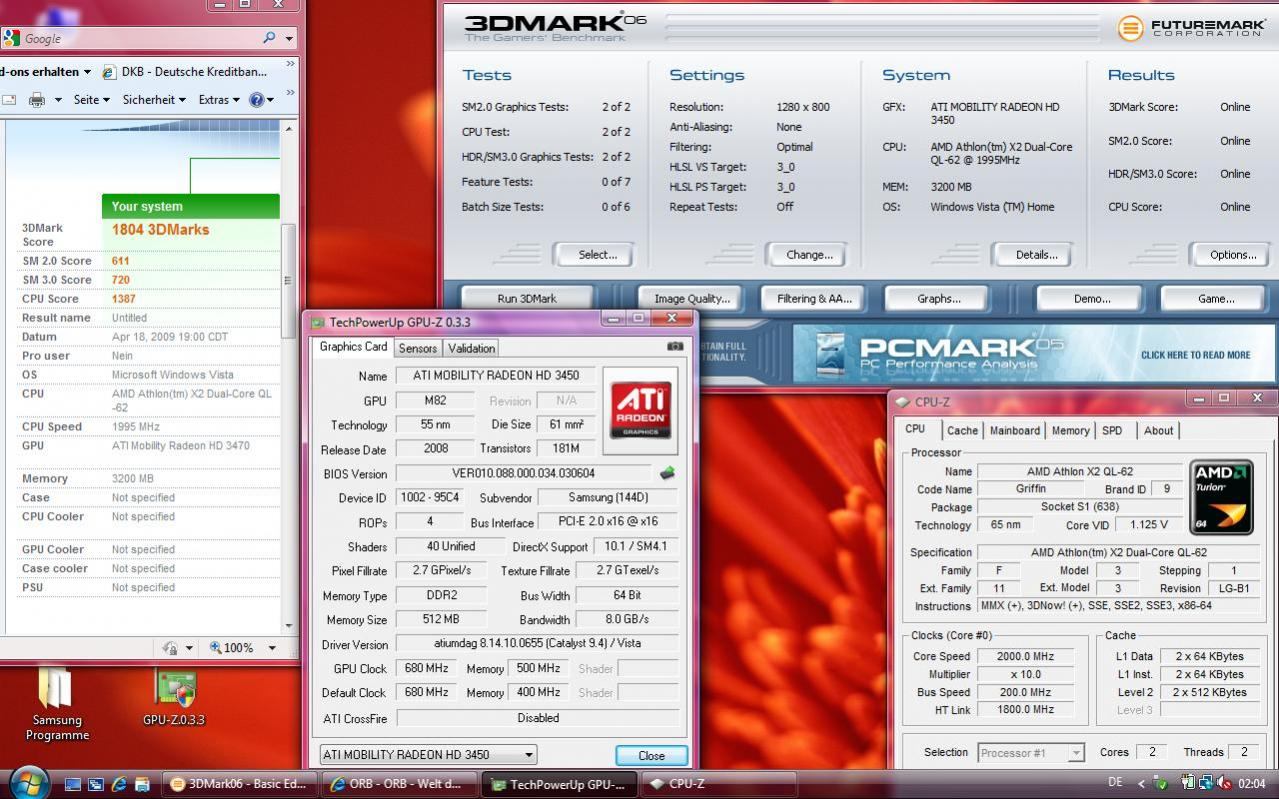
Task: Click the print icon in browser toolbar
Action: point(37,99)
